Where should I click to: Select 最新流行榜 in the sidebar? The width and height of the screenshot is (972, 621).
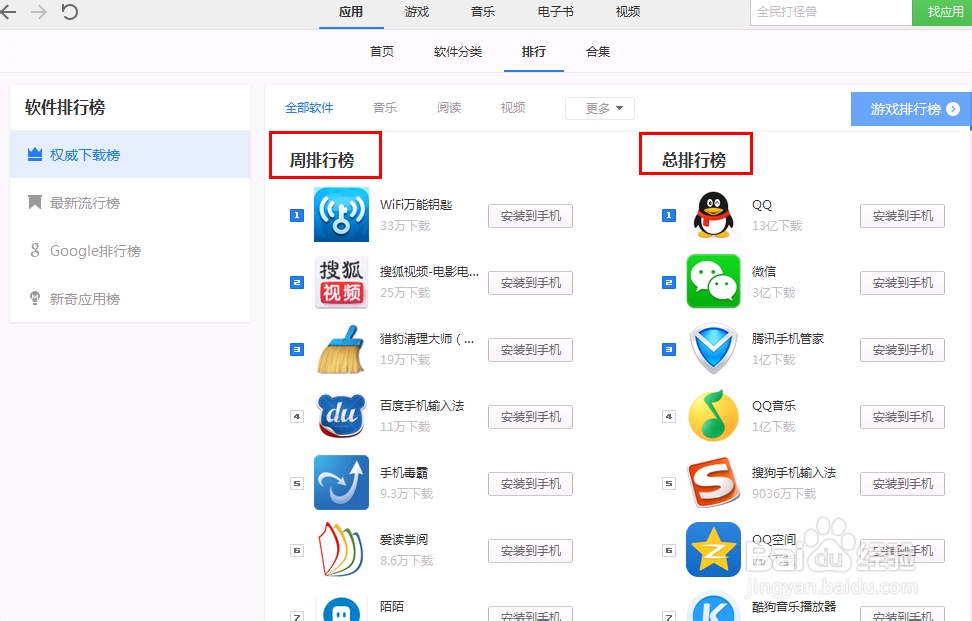[x=85, y=203]
